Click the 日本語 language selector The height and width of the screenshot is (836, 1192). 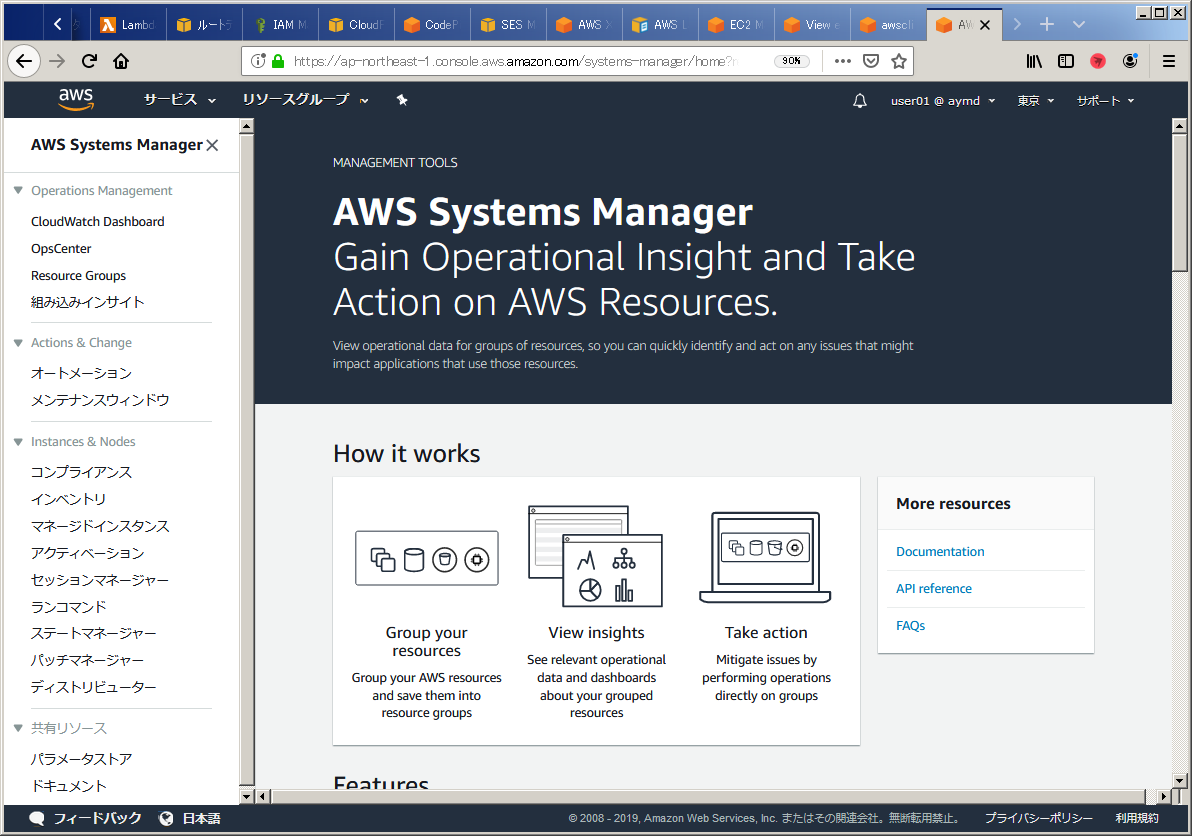(201, 819)
